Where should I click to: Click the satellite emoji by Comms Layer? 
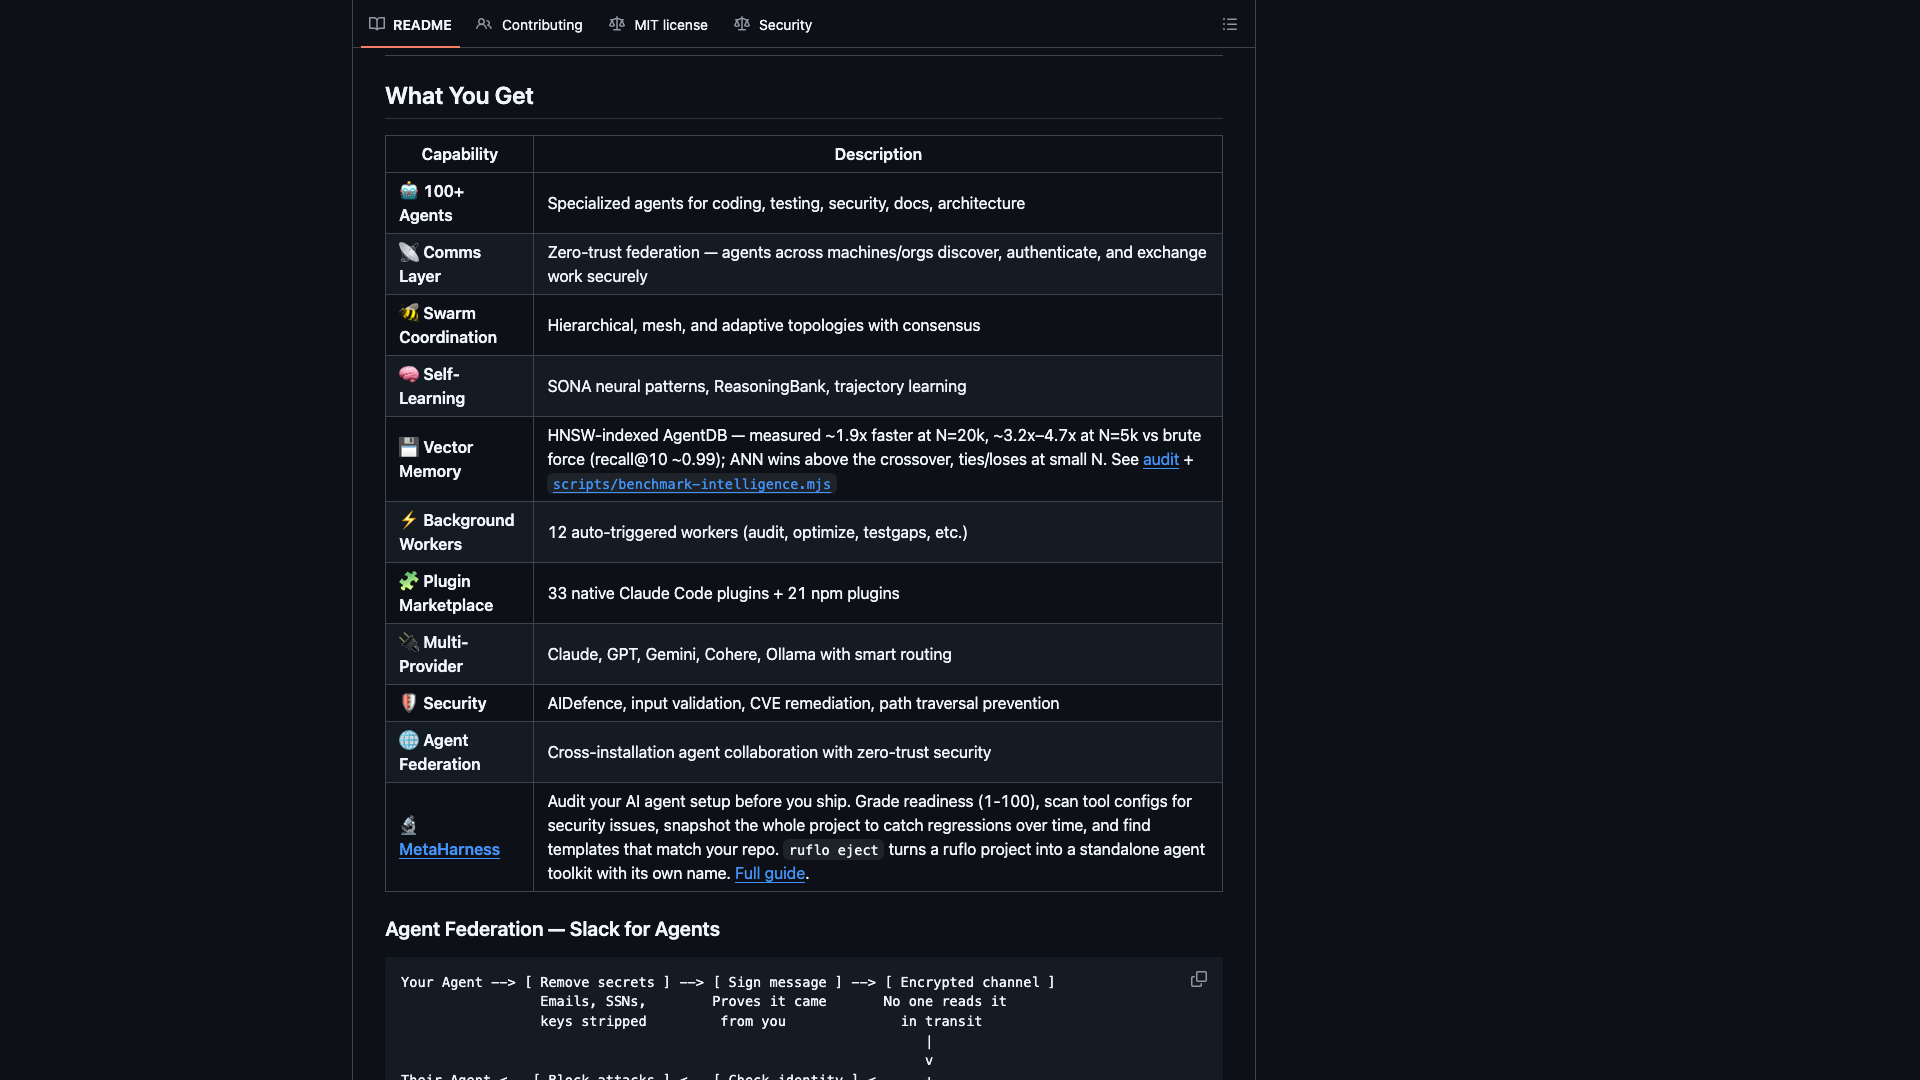pyautogui.click(x=409, y=252)
